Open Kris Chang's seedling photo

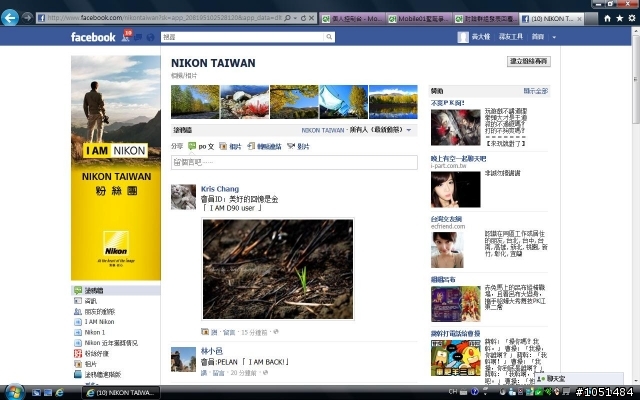point(278,269)
